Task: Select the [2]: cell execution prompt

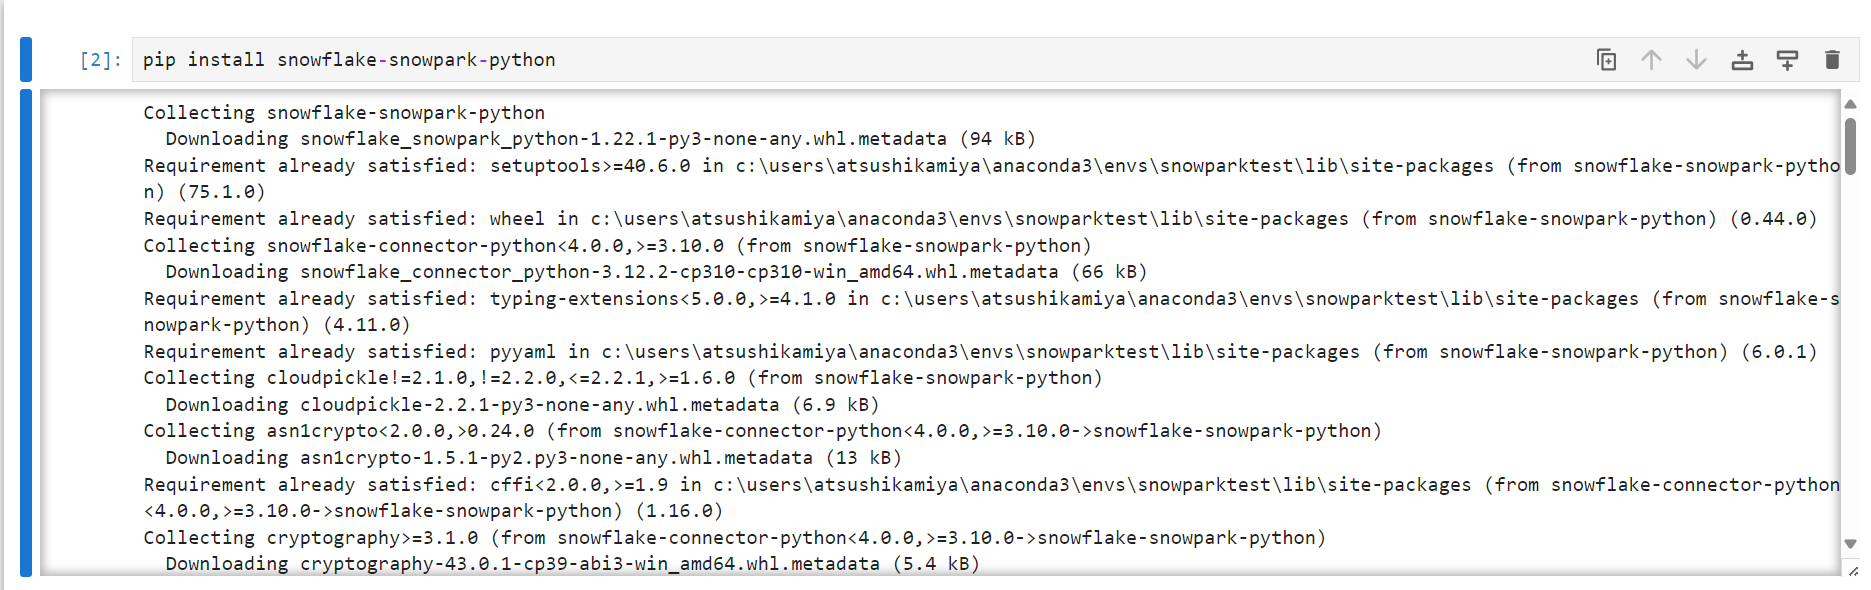Action: pos(100,60)
